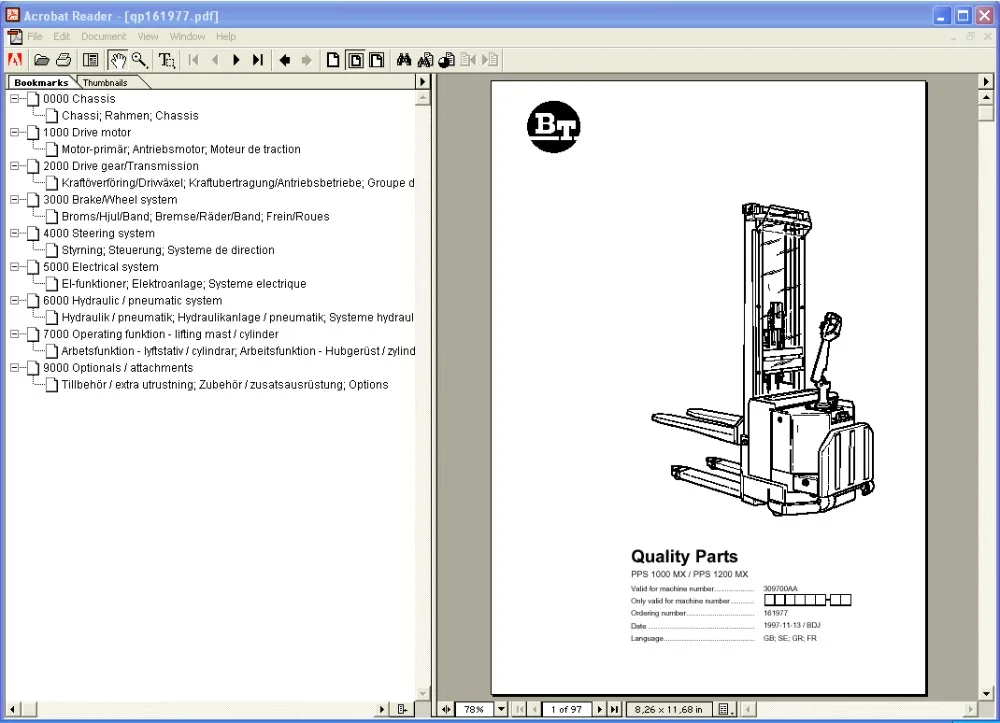Open the View menu

147,36
